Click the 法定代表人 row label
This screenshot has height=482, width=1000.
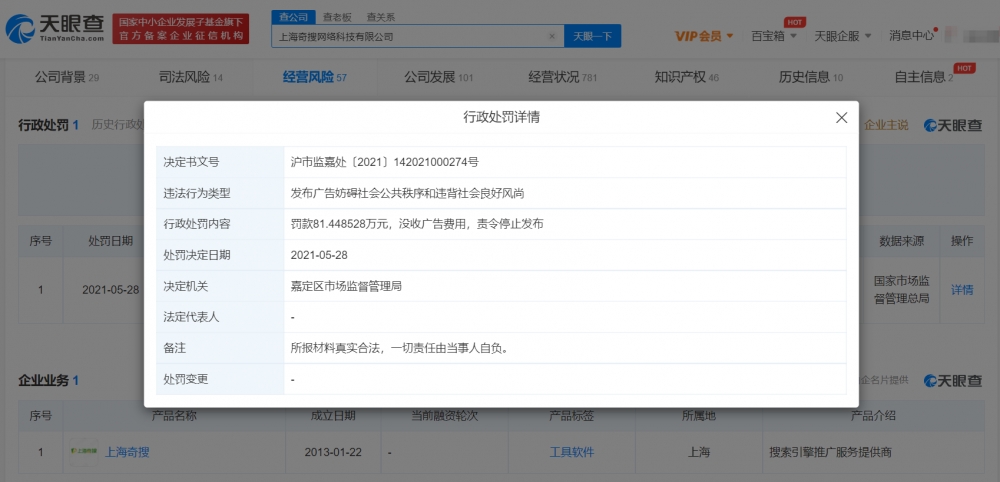[191, 318]
